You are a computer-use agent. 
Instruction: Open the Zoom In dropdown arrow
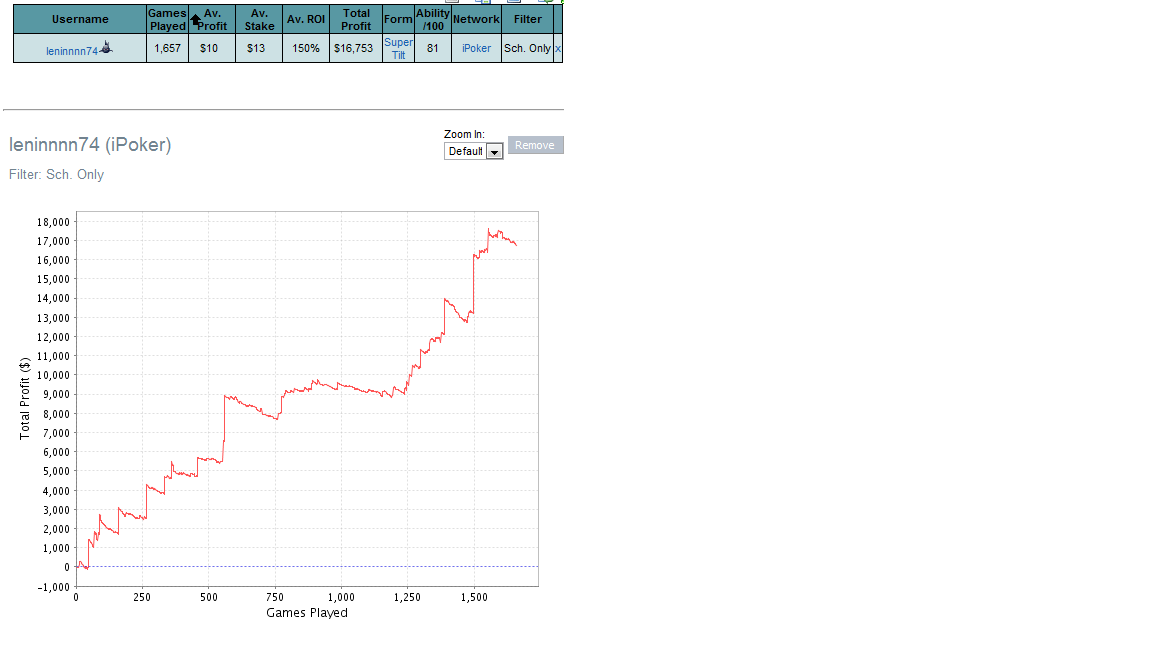[x=494, y=151]
